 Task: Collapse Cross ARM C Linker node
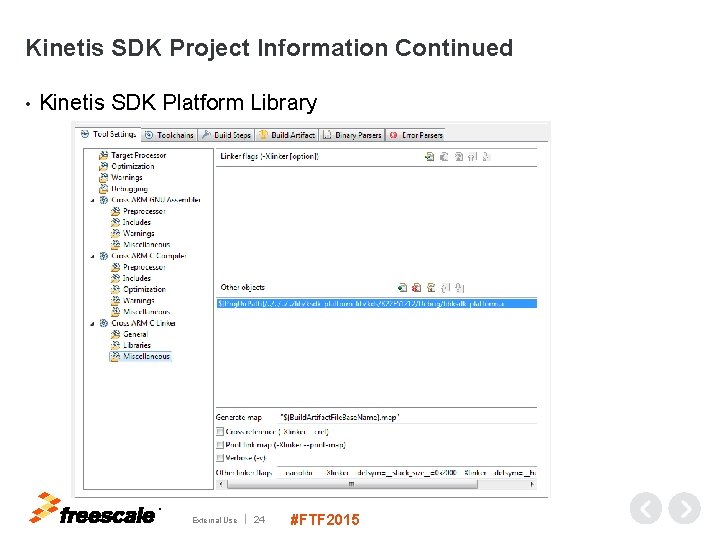click(93, 324)
